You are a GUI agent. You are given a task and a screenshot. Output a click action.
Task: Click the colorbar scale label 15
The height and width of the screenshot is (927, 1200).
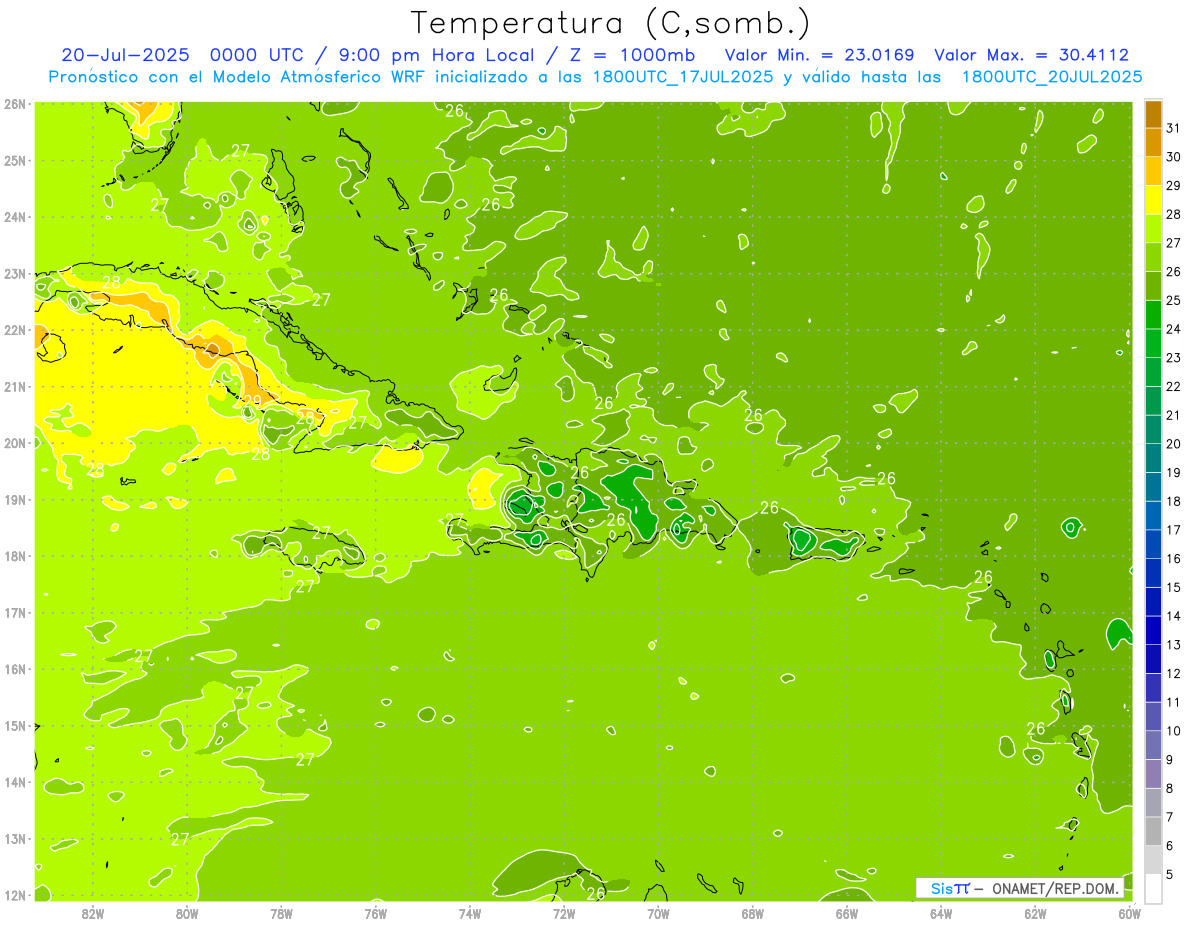tap(1173, 586)
